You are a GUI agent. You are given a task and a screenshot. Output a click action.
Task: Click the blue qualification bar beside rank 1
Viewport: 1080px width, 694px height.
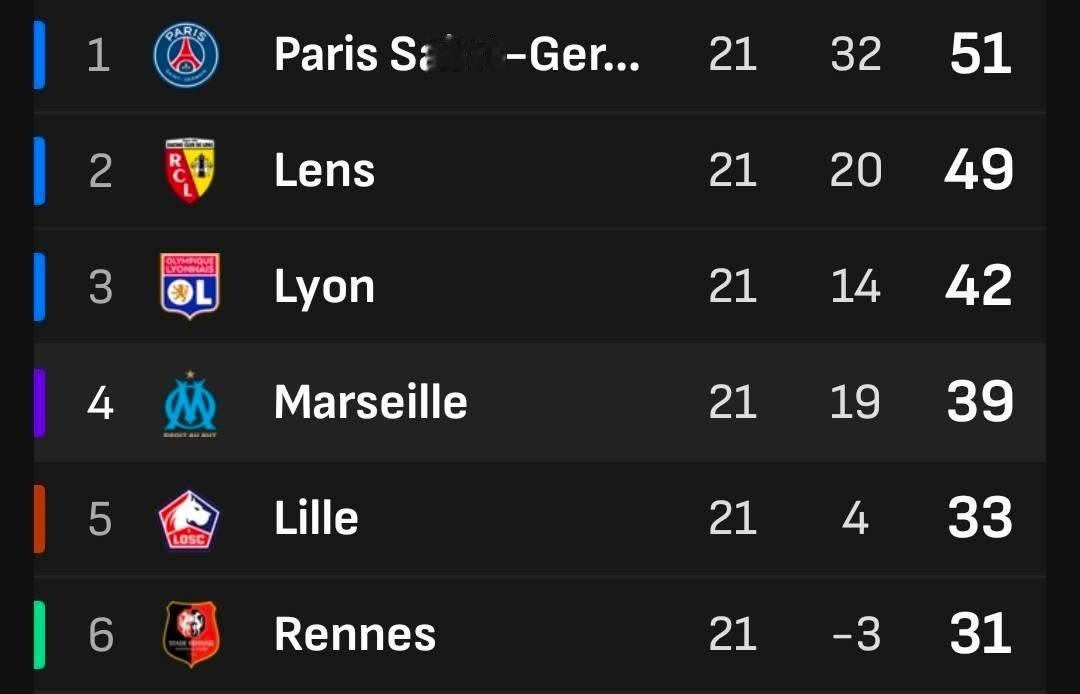click(x=39, y=55)
